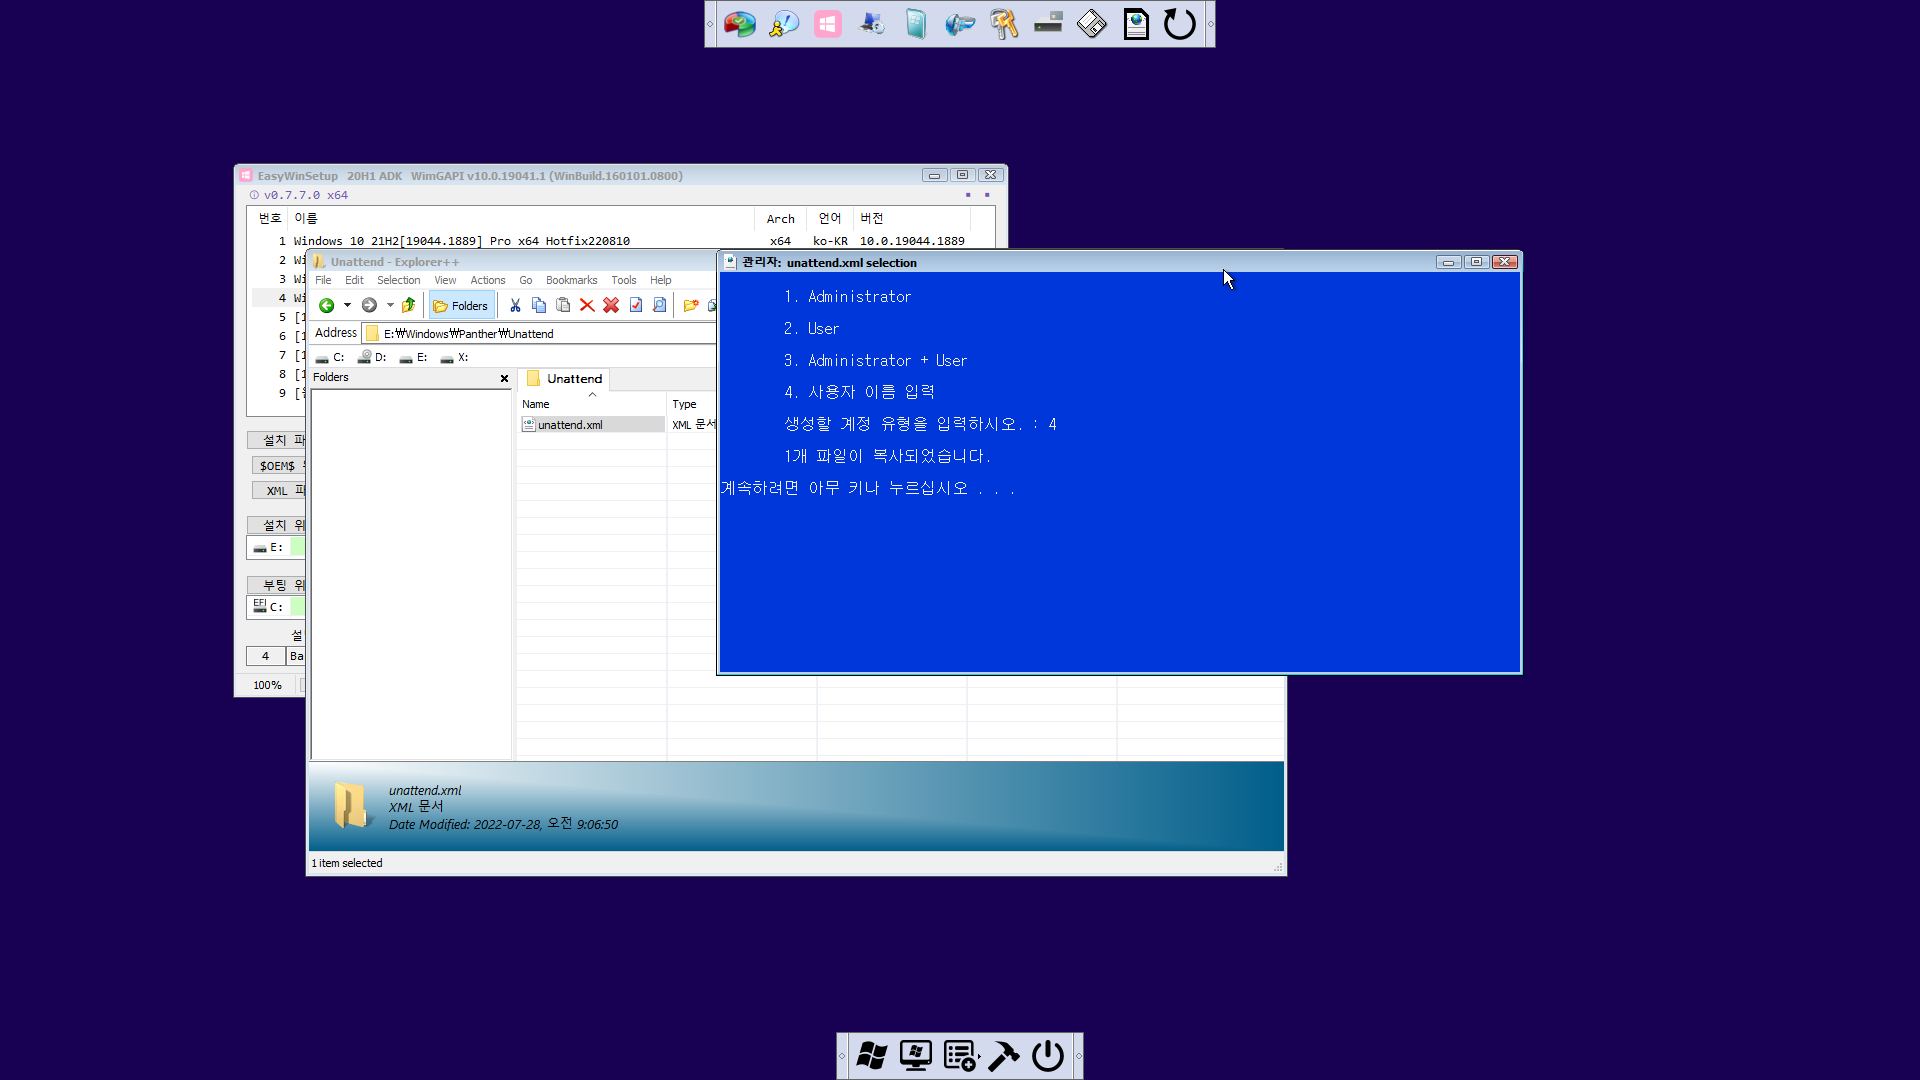Open the back history dropdown arrow

[x=347, y=306]
